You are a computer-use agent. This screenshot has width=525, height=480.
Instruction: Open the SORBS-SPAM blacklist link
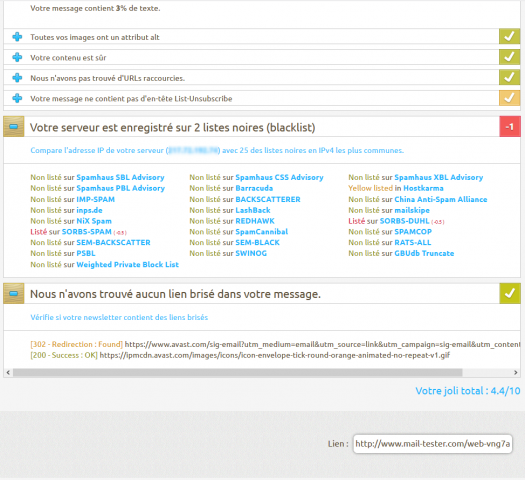click(x=87, y=232)
